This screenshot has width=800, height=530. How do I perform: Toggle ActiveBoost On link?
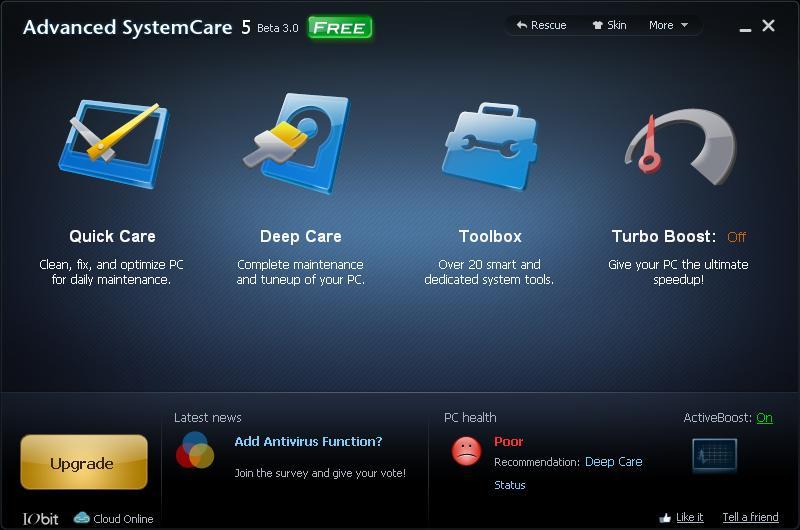click(764, 418)
